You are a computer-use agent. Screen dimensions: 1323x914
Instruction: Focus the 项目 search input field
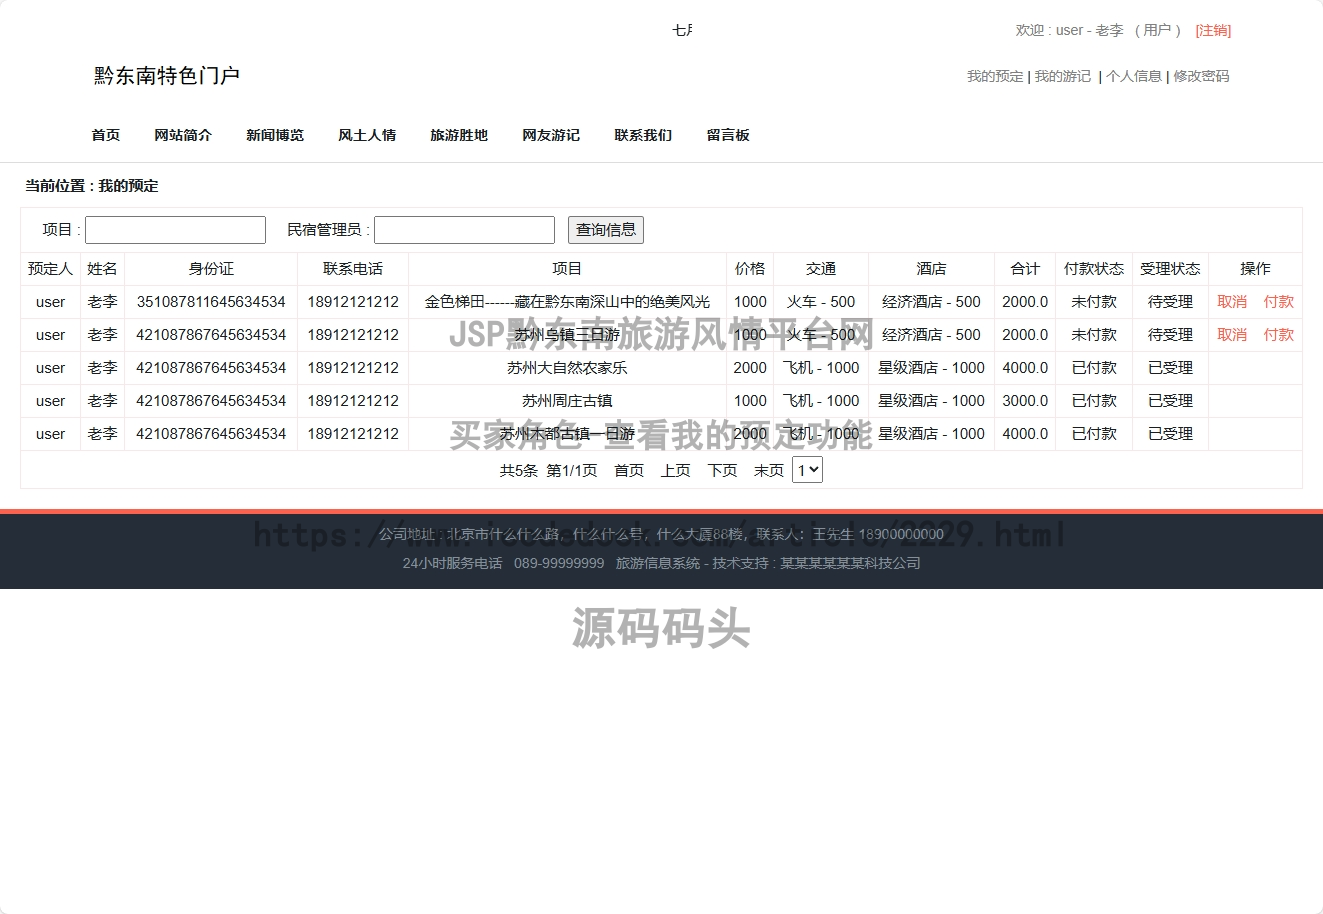[x=175, y=230]
